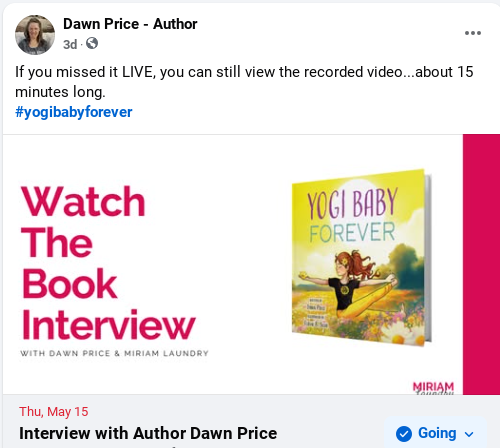Expand the Going response chevron
This screenshot has height=448, width=500.
pyautogui.click(x=469, y=434)
